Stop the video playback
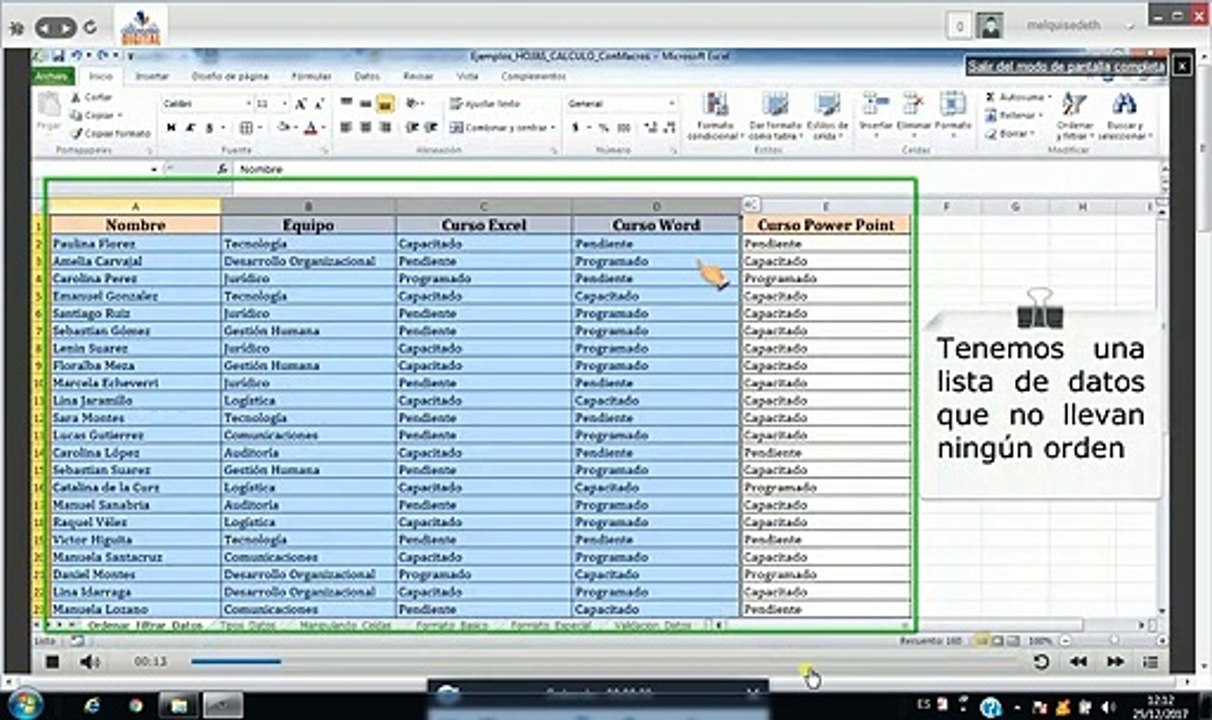 coord(53,661)
